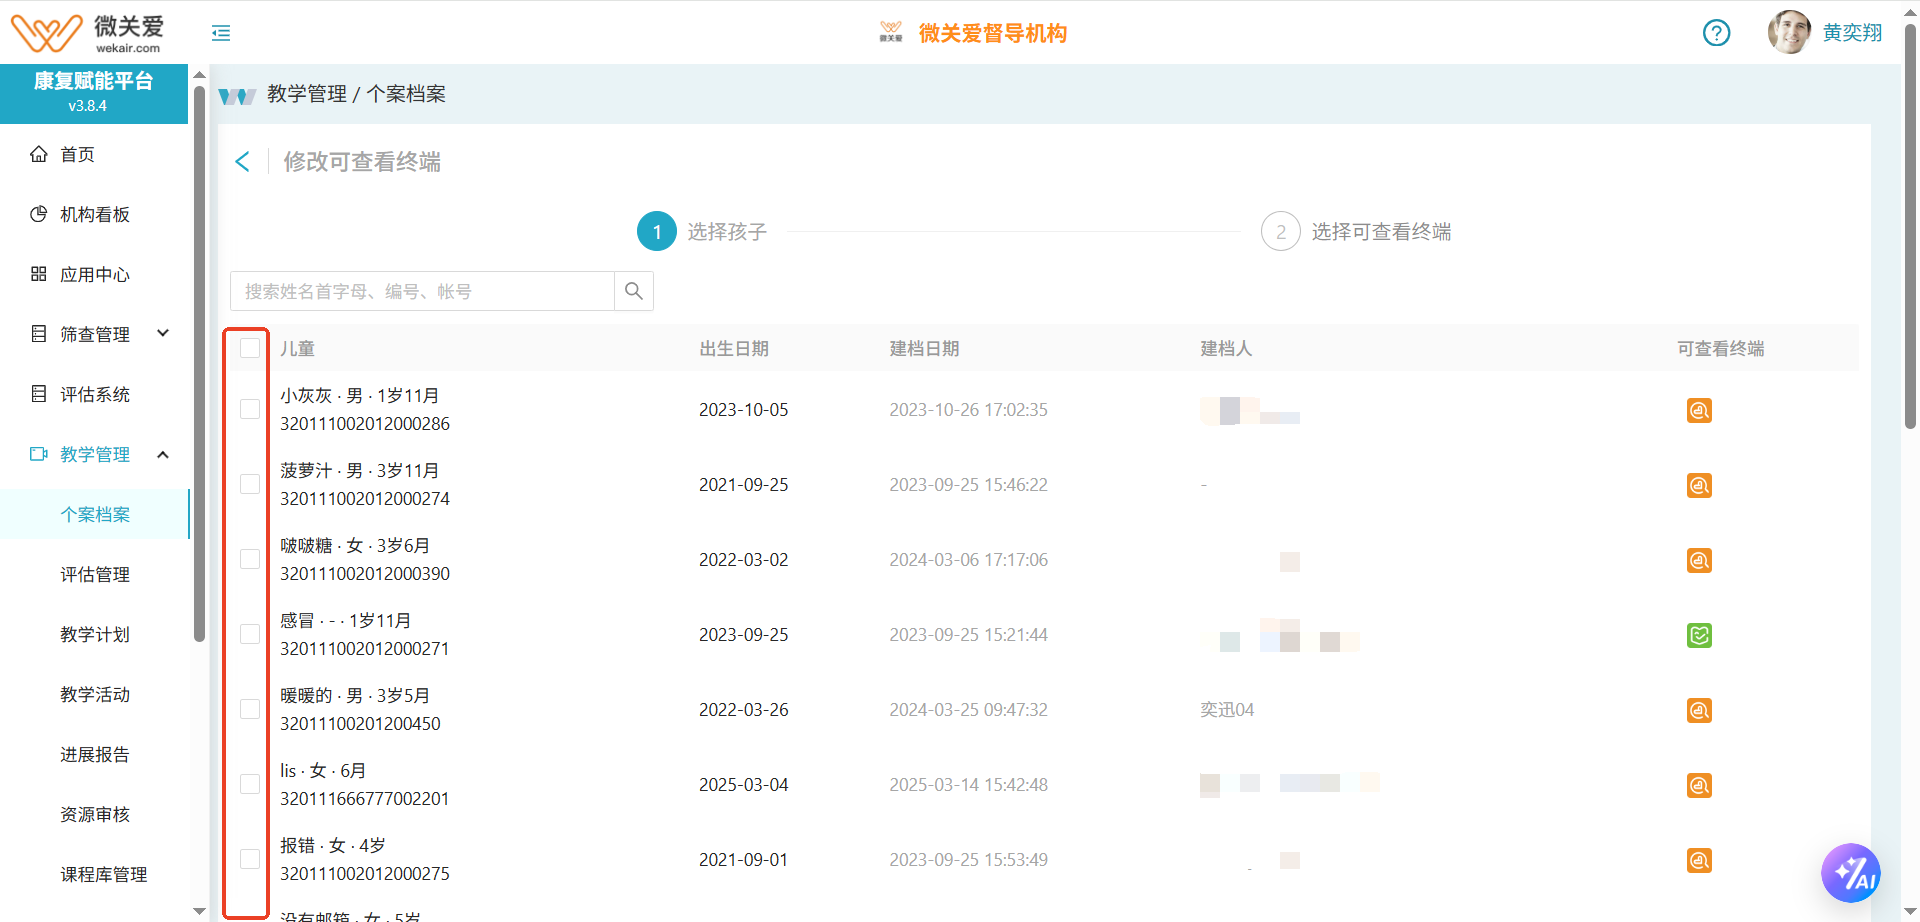
Task: Click green terminal icon for 感冒 row
Action: click(1699, 636)
